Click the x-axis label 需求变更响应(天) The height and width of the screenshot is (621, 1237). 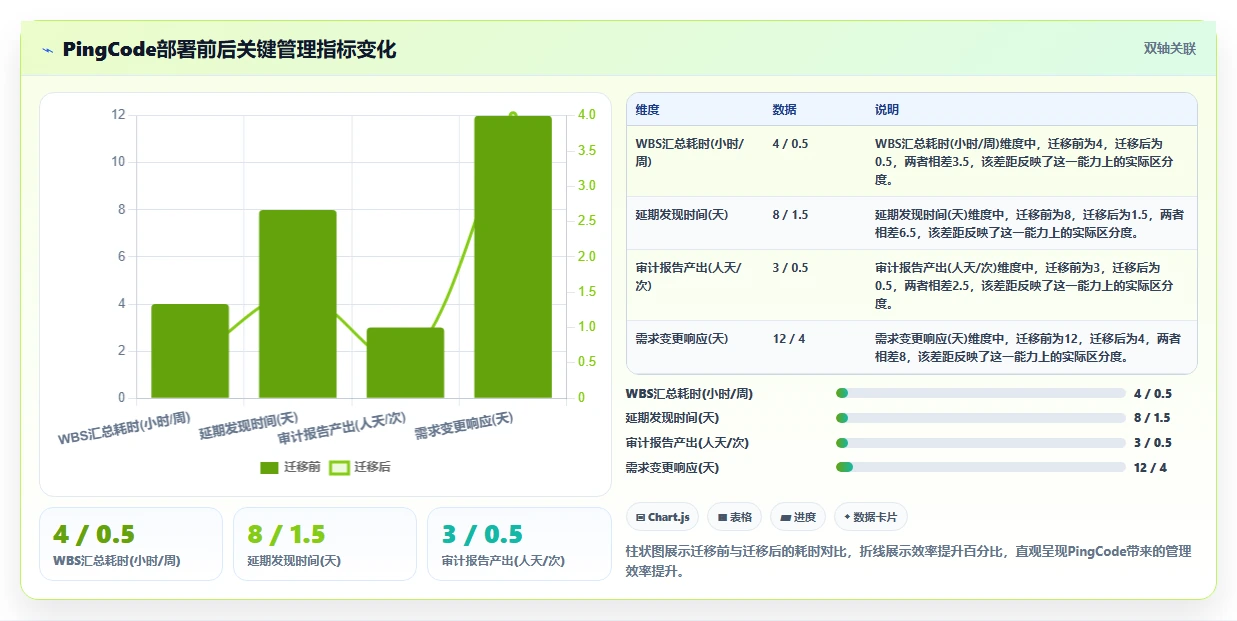click(465, 427)
